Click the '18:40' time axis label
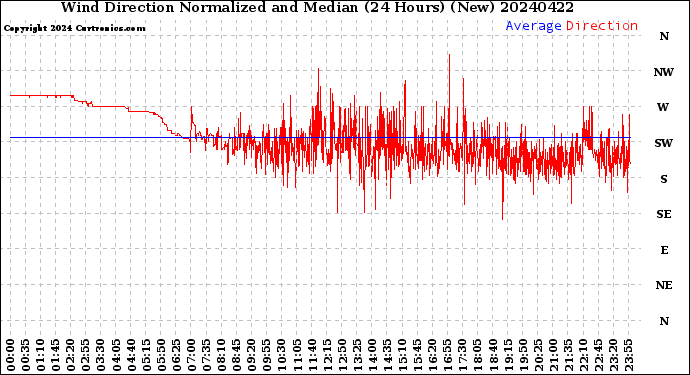The height and width of the screenshot is (375, 690). (x=492, y=355)
